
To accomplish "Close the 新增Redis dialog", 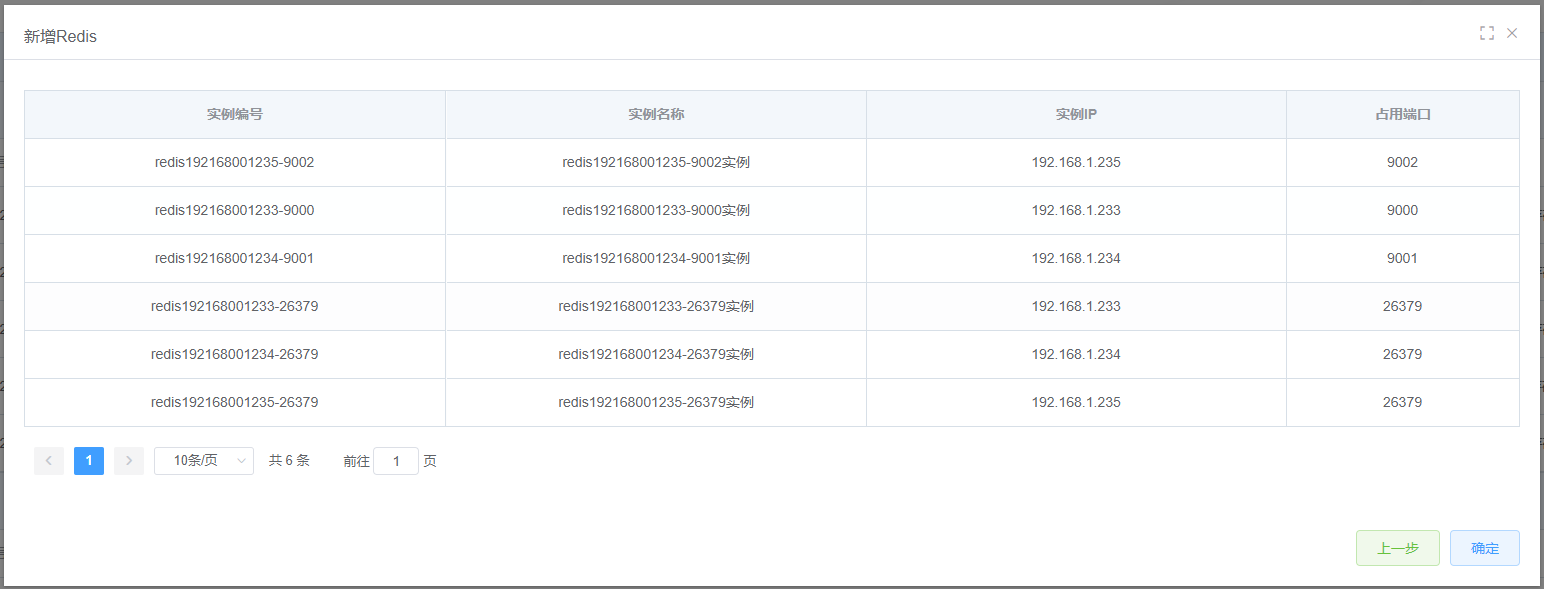I will (1512, 33).
